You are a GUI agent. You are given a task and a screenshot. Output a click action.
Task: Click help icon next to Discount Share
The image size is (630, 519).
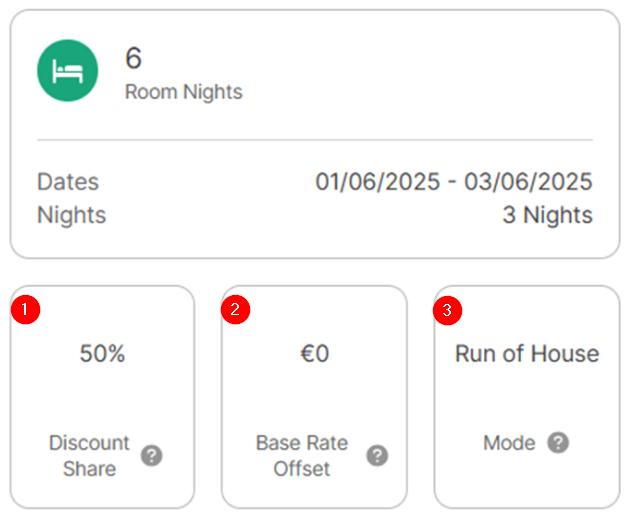[151, 456]
